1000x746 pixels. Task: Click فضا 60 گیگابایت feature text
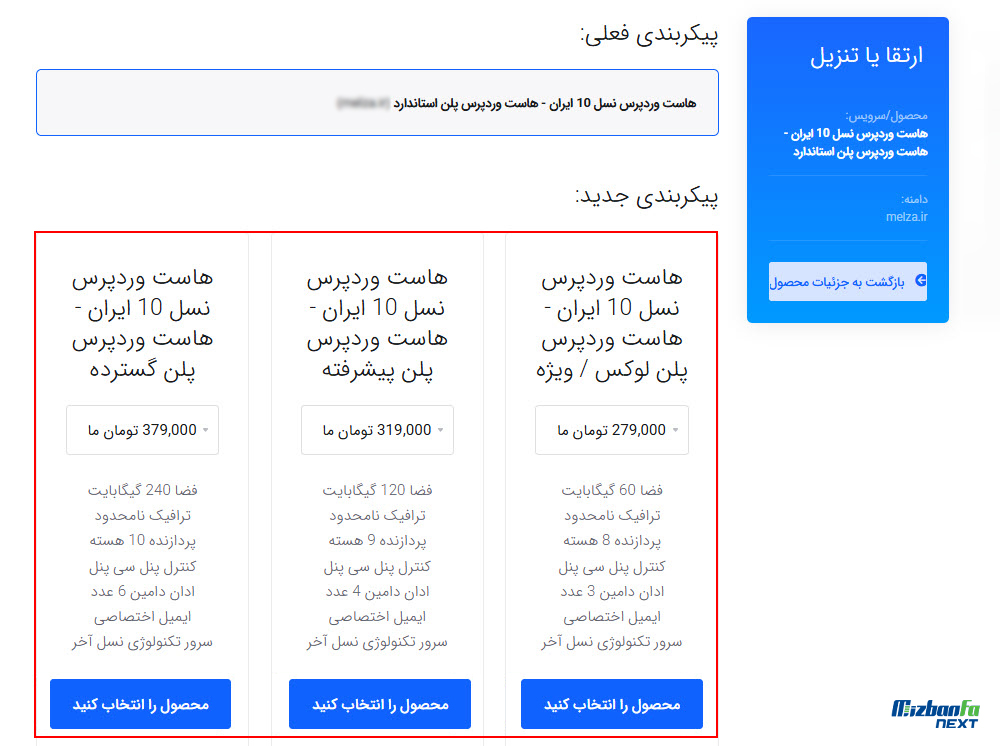(612, 490)
